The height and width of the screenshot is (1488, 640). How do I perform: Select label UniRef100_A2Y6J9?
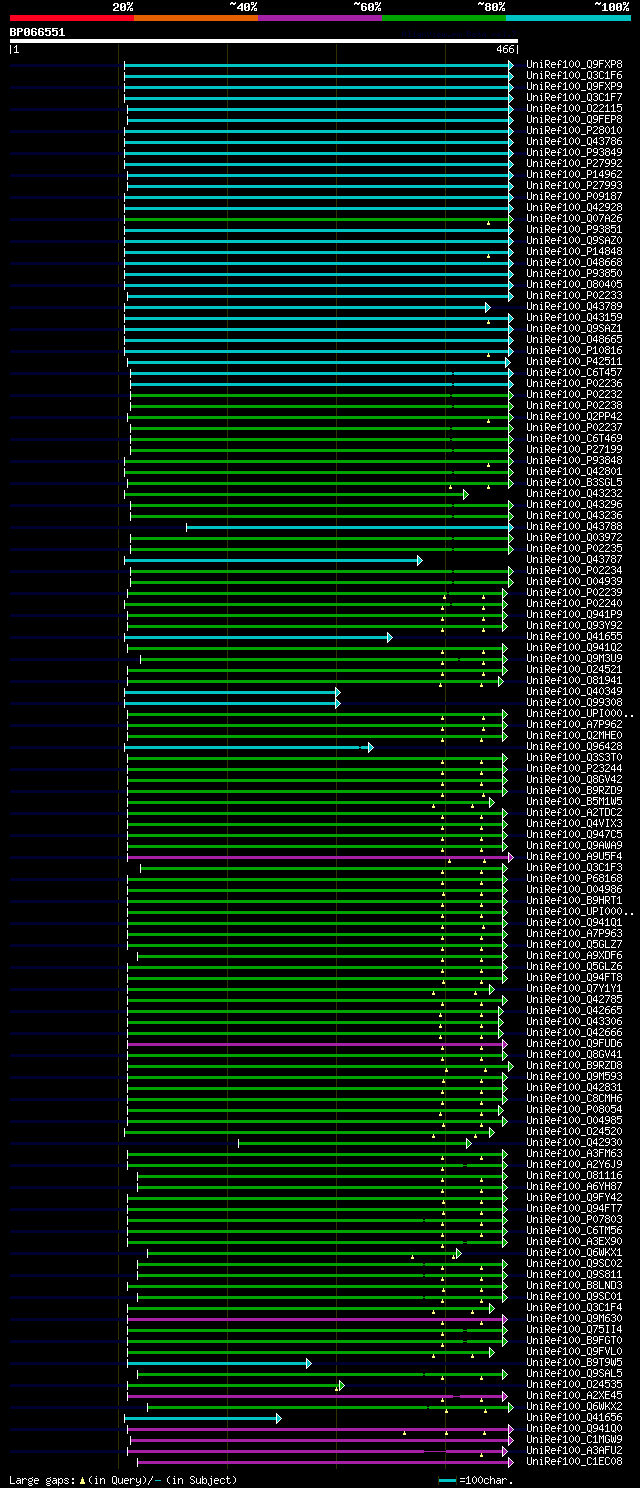point(574,1164)
